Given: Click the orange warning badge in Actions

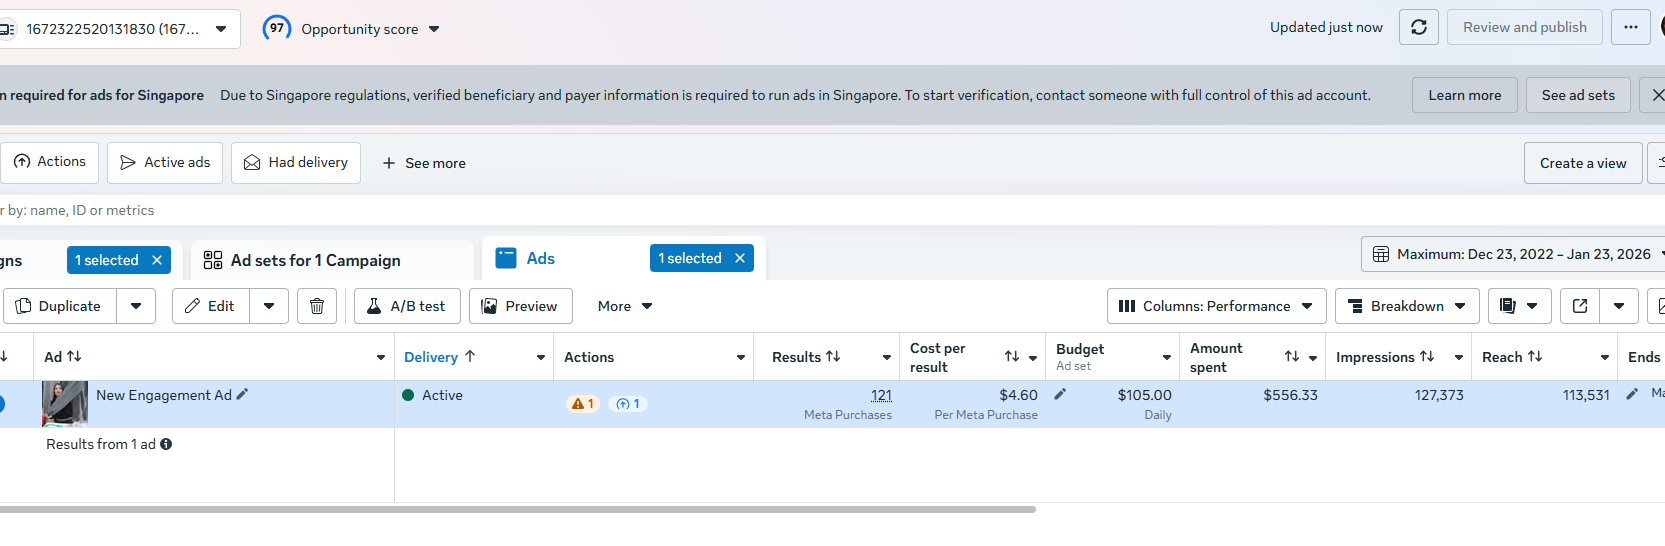Looking at the screenshot, I should click(x=582, y=404).
